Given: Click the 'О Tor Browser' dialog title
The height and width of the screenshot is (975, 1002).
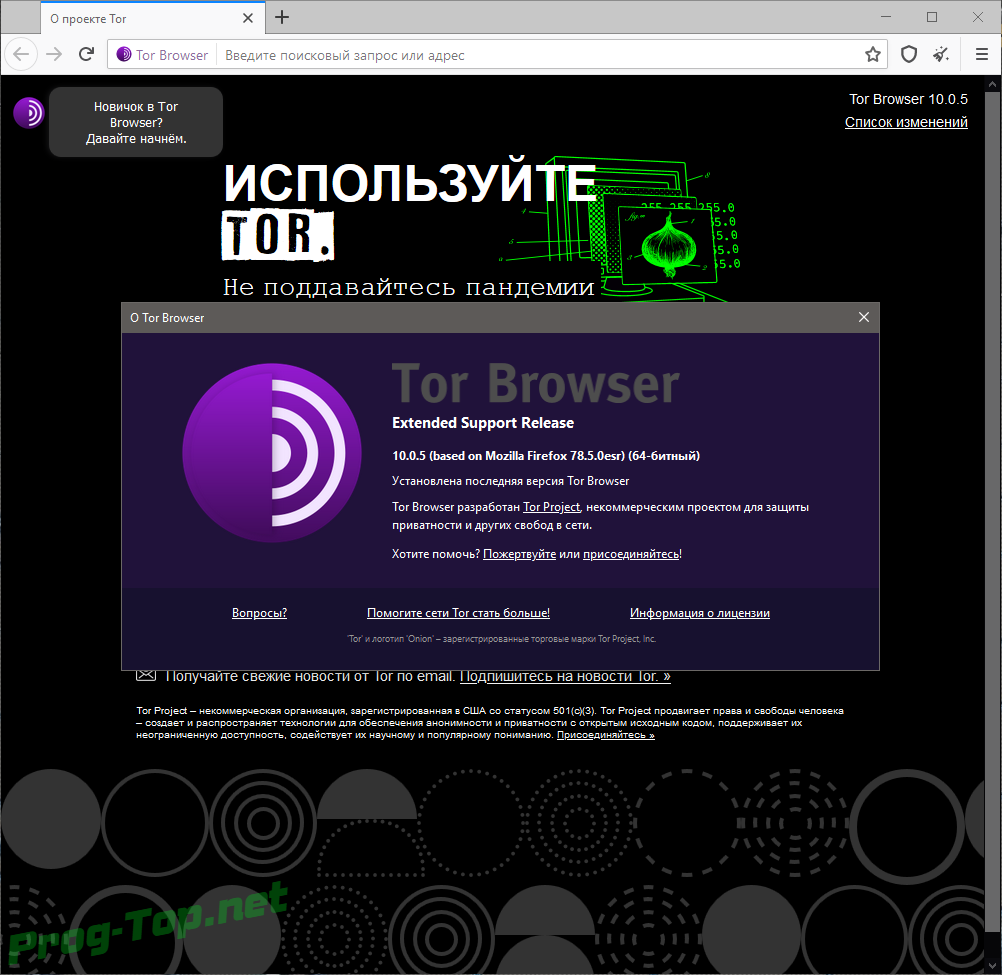Looking at the screenshot, I should pyautogui.click(x=167, y=318).
